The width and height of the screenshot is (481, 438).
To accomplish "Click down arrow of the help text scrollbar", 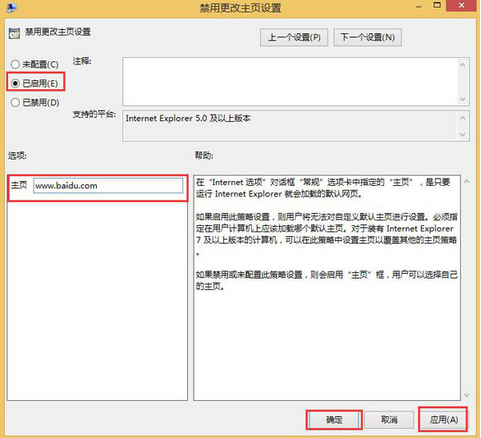I will point(467,395).
